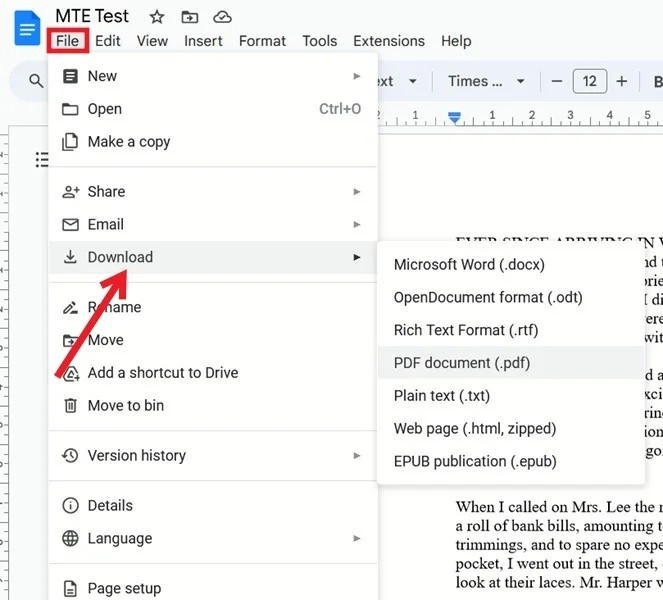Select Move to bin
Image resolution: width=663 pixels, height=600 pixels.
pyautogui.click(x=125, y=405)
